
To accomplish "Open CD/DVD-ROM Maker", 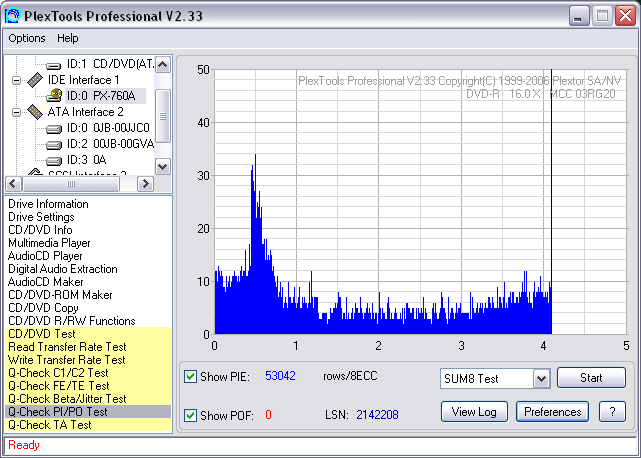I will click(60, 295).
